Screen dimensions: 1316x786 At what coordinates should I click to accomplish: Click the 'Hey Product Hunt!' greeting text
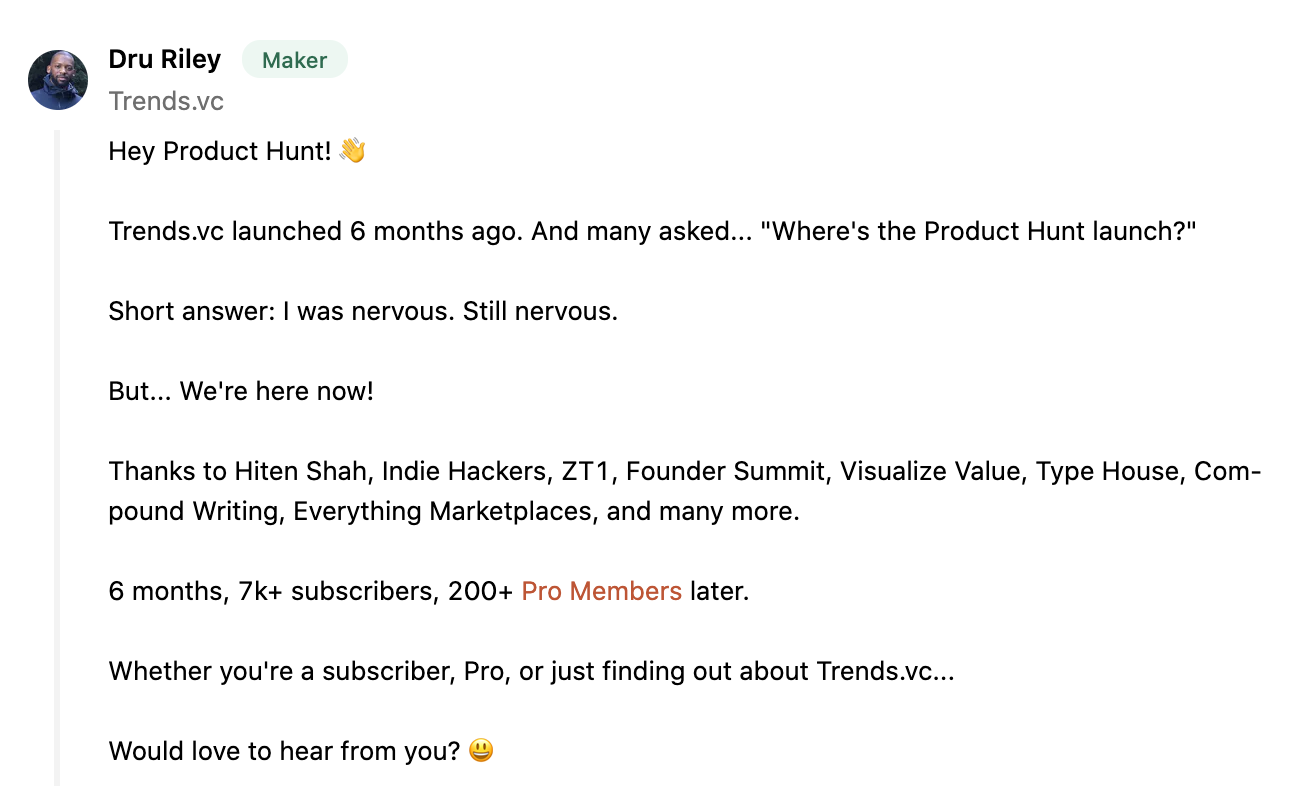click(x=220, y=151)
